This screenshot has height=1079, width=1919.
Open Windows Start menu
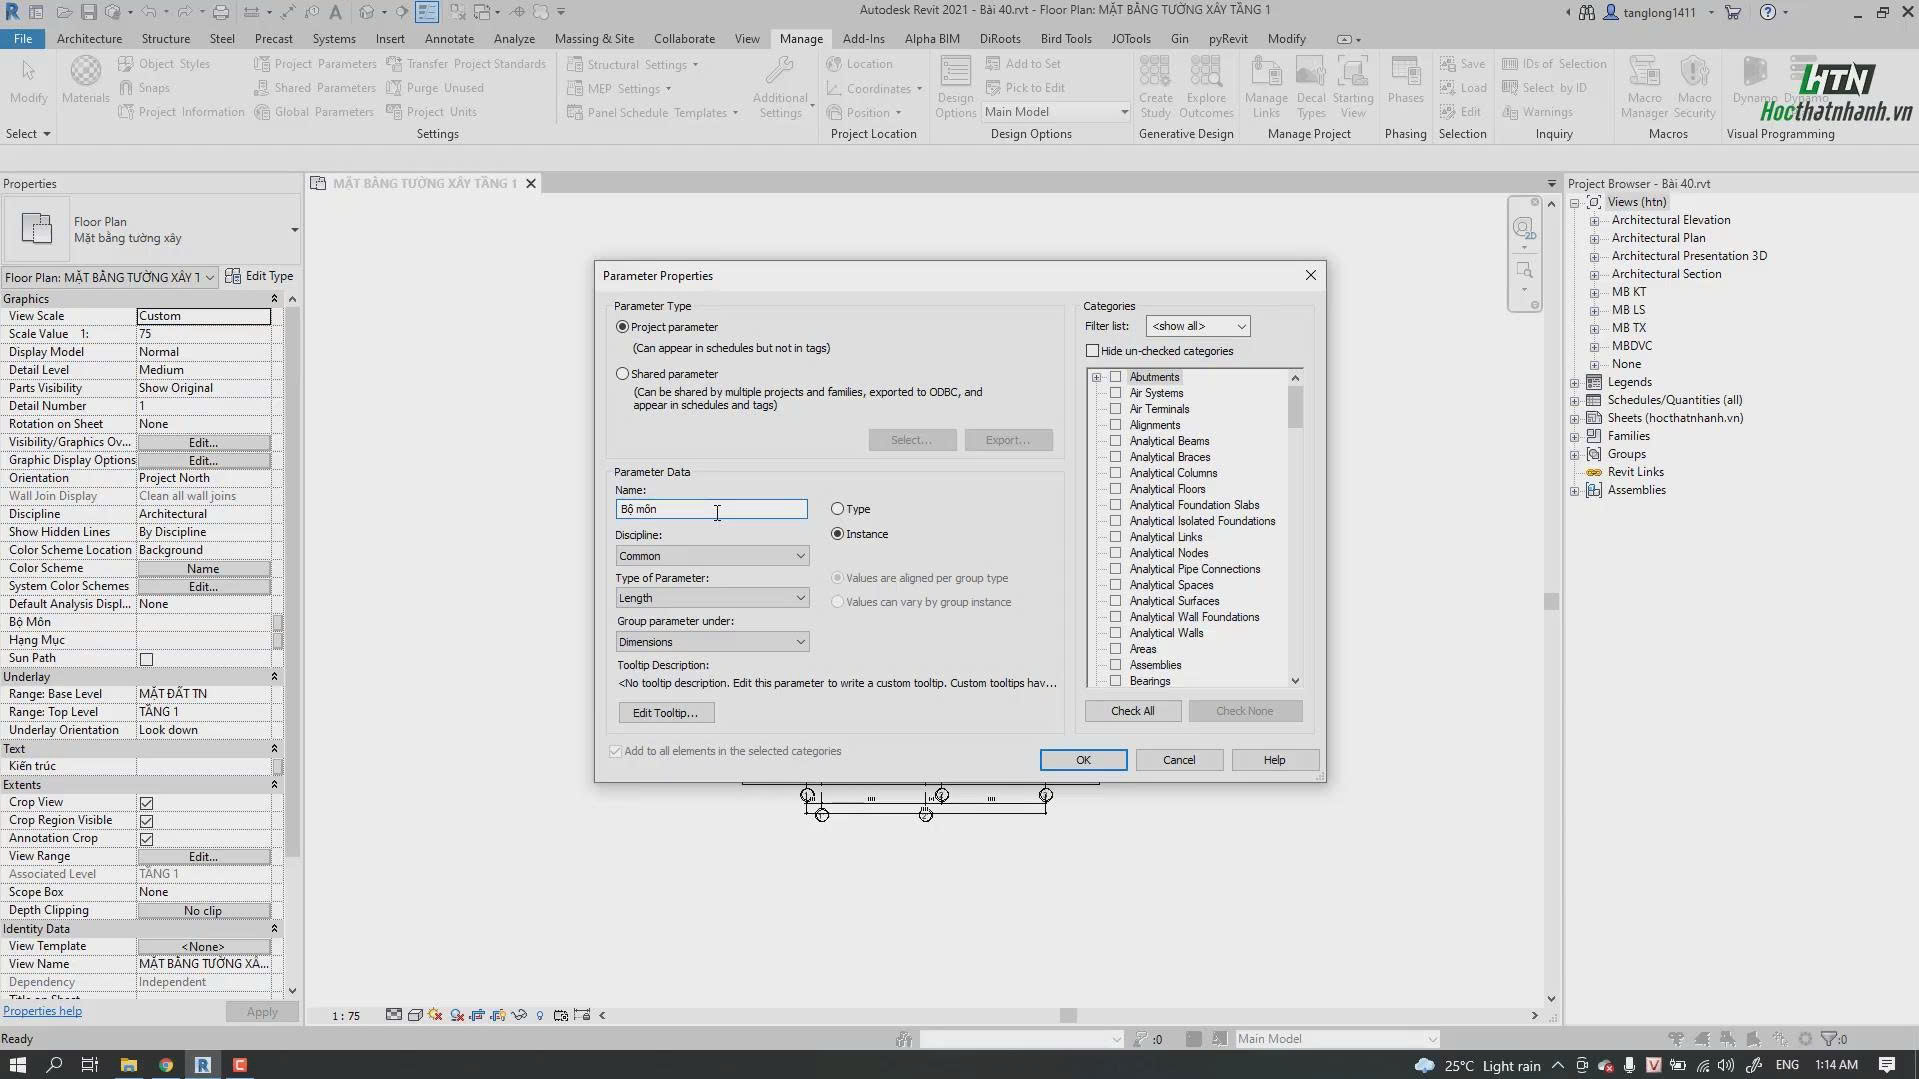[x=17, y=1065]
